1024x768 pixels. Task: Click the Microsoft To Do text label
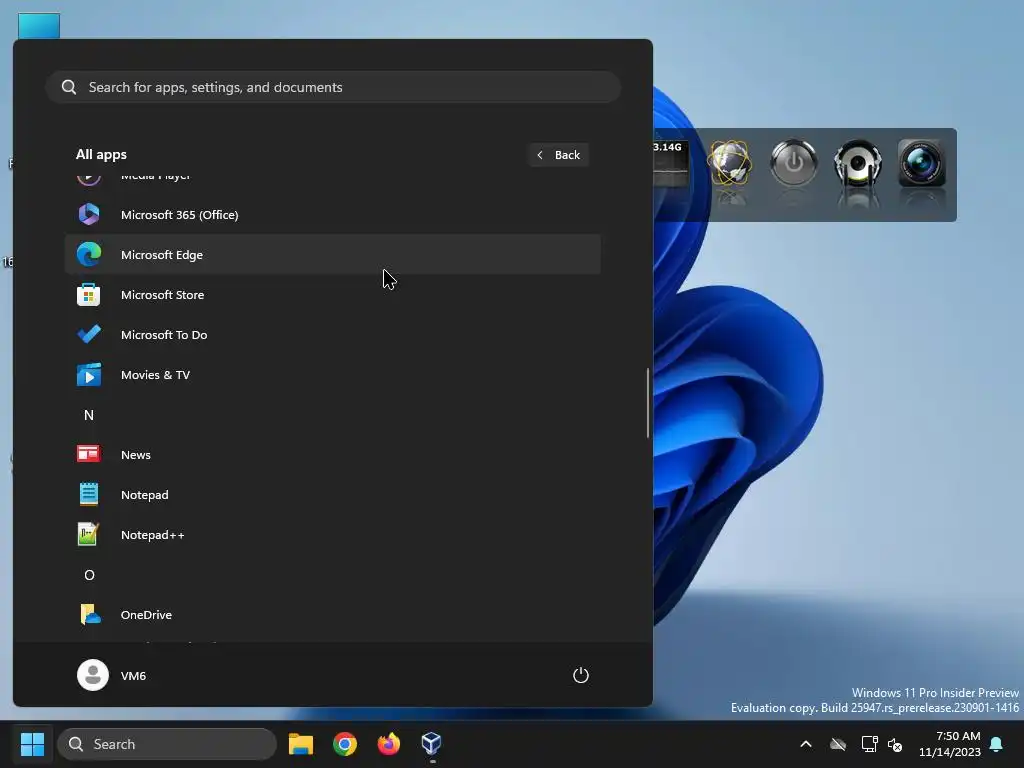164,334
